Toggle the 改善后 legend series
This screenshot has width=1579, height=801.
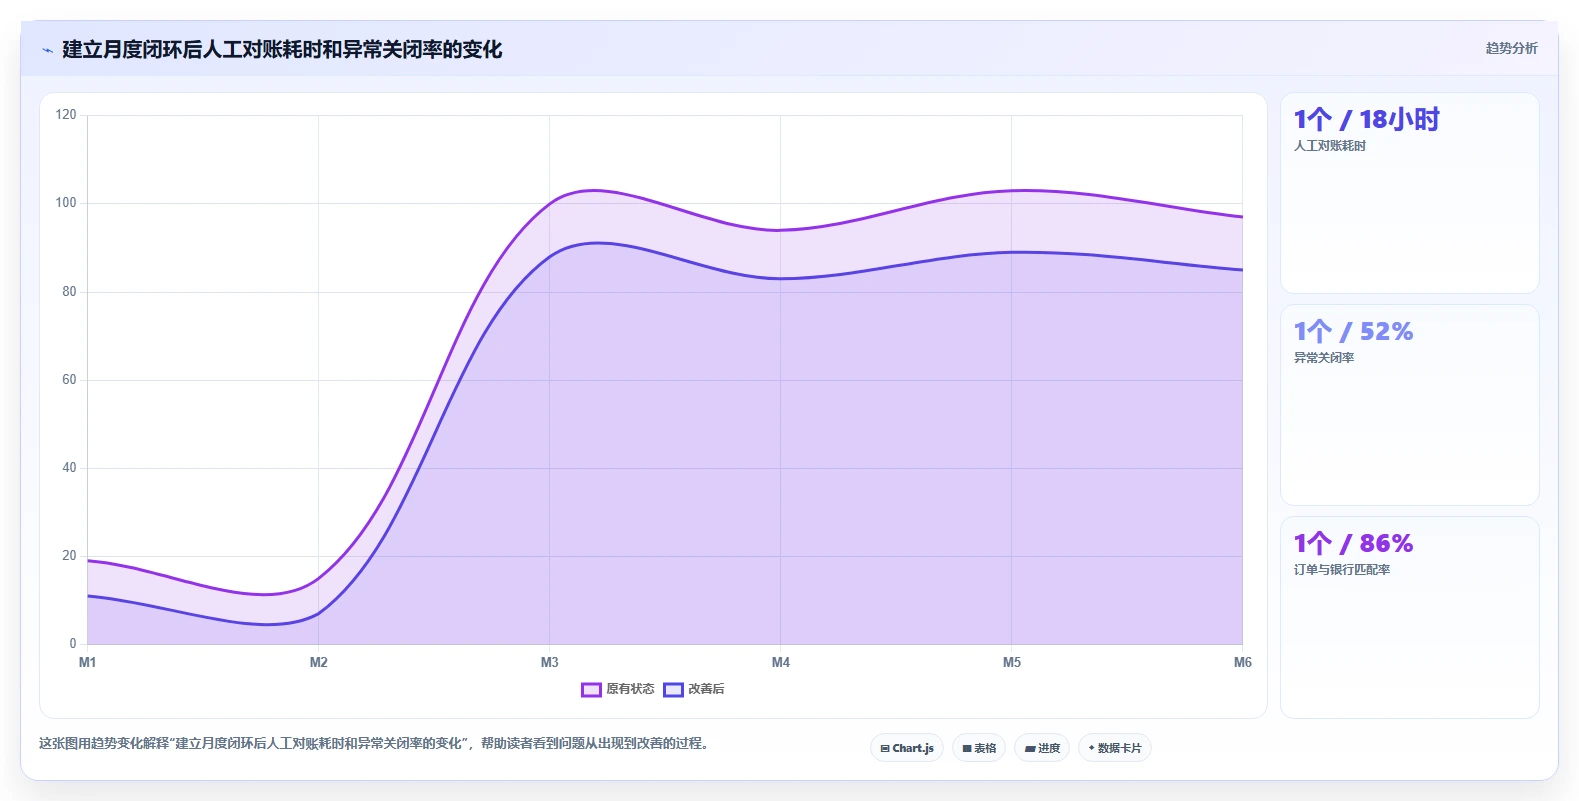(694, 689)
